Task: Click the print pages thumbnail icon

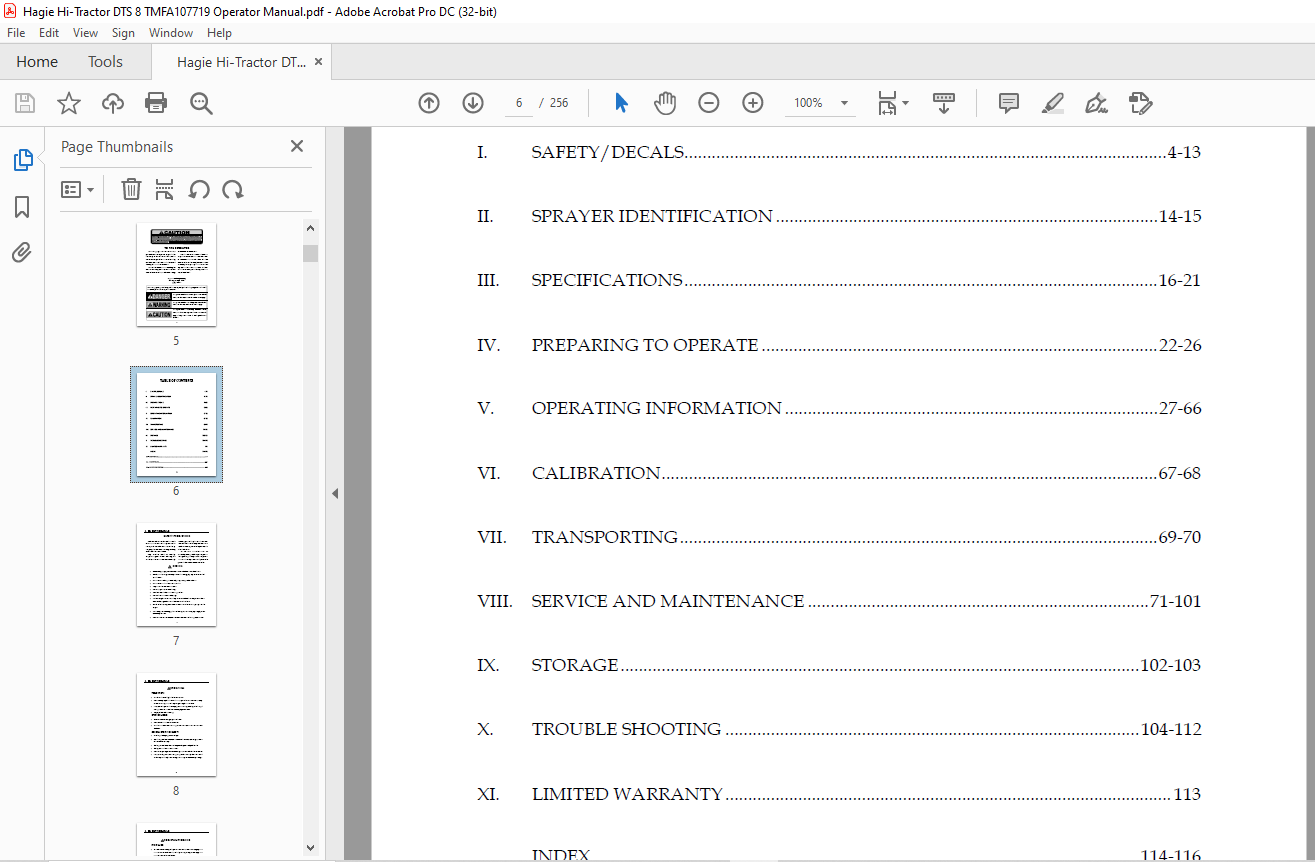Action: tap(165, 189)
